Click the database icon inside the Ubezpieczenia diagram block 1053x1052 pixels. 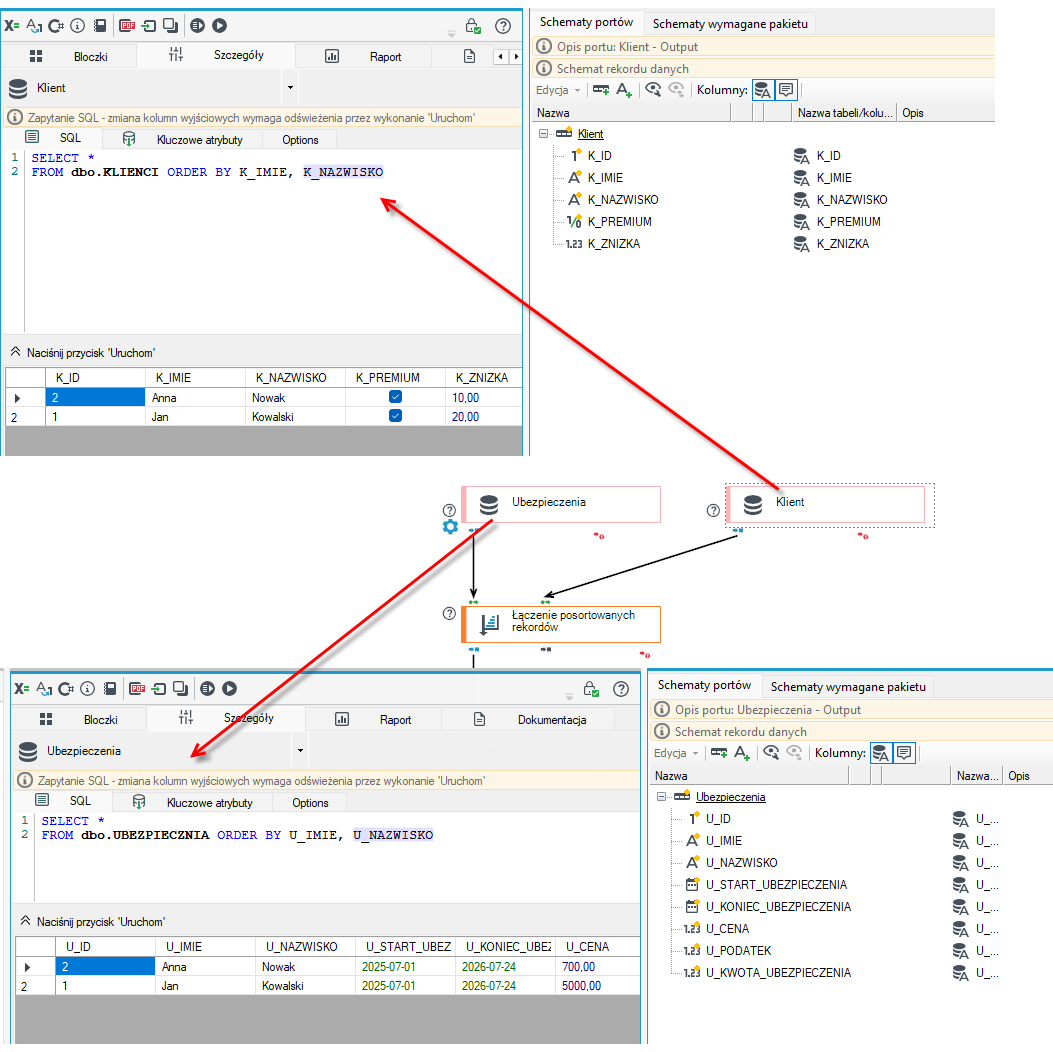489,505
